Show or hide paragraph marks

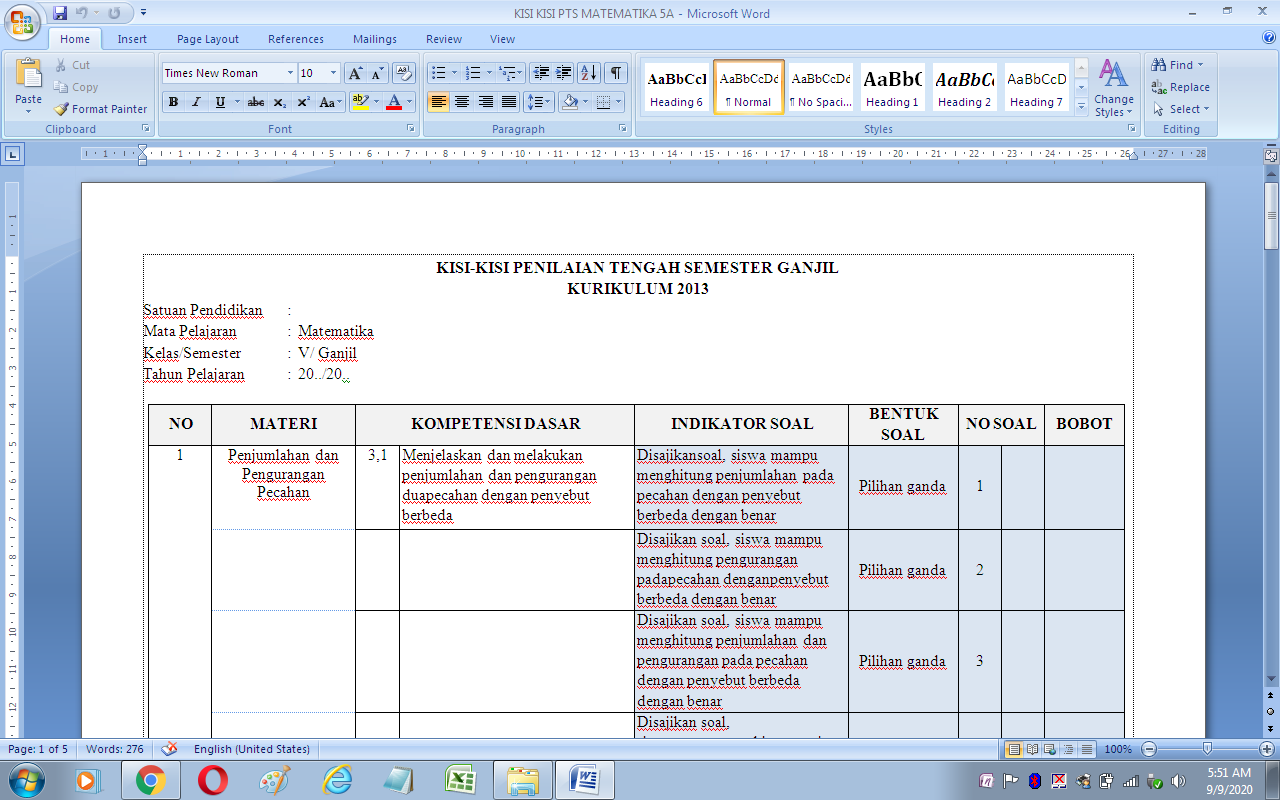click(616, 73)
